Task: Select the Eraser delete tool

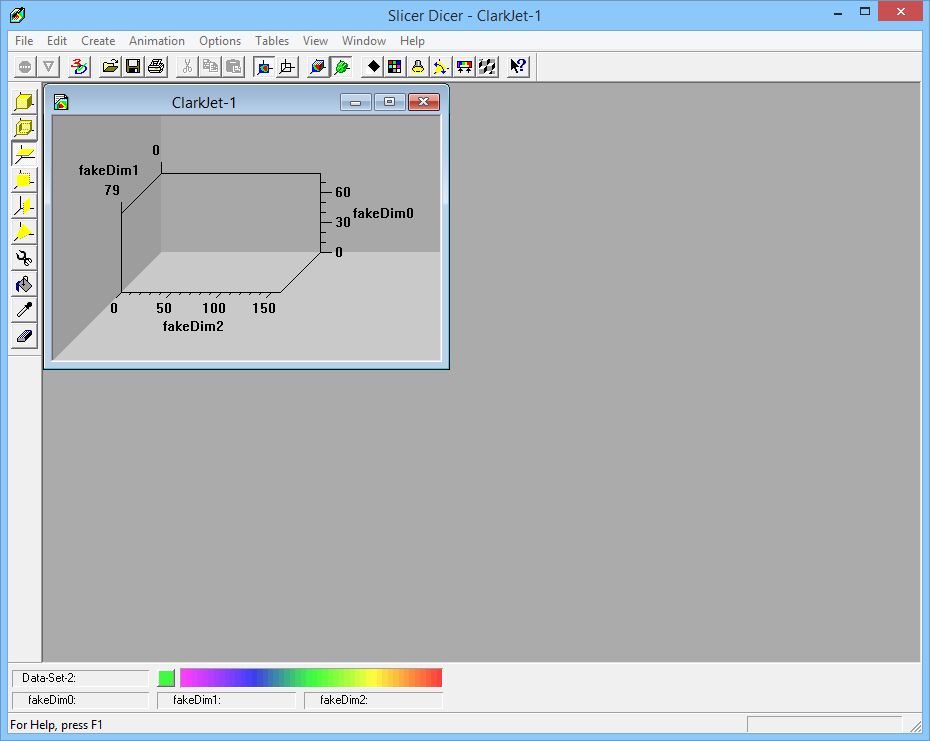Action: (23, 335)
